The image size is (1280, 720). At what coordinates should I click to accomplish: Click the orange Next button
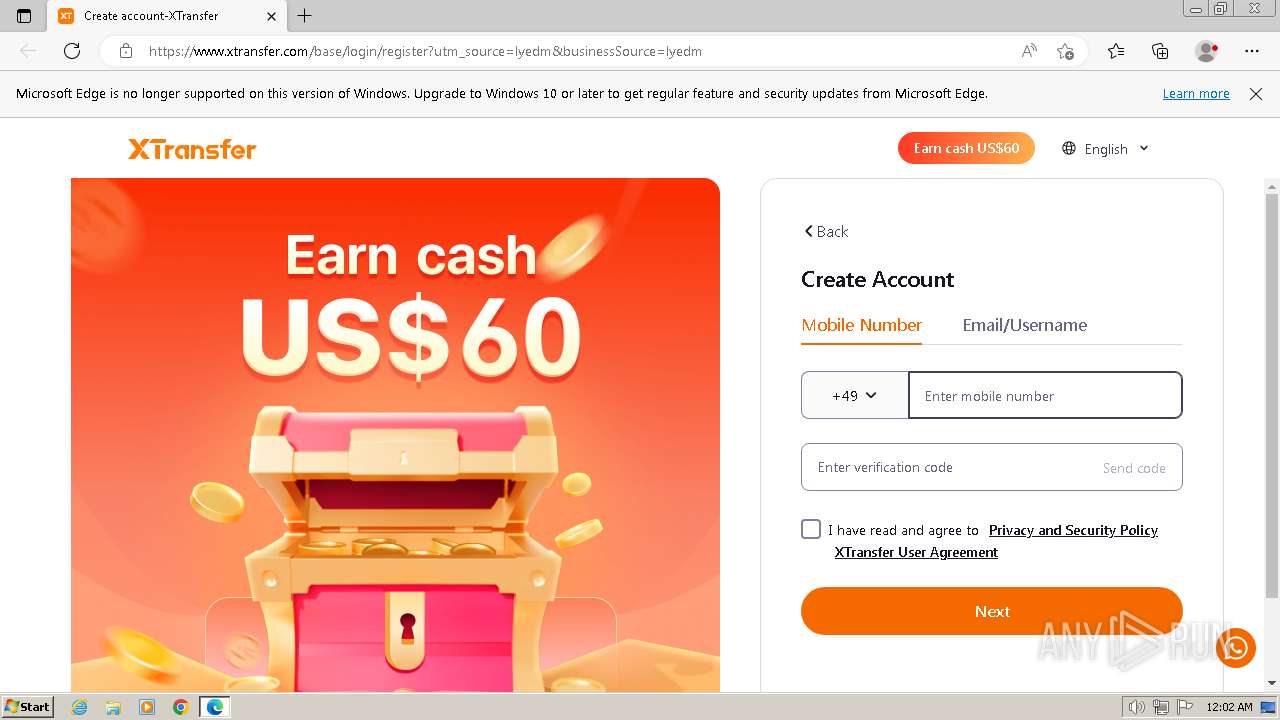pyautogui.click(x=992, y=611)
